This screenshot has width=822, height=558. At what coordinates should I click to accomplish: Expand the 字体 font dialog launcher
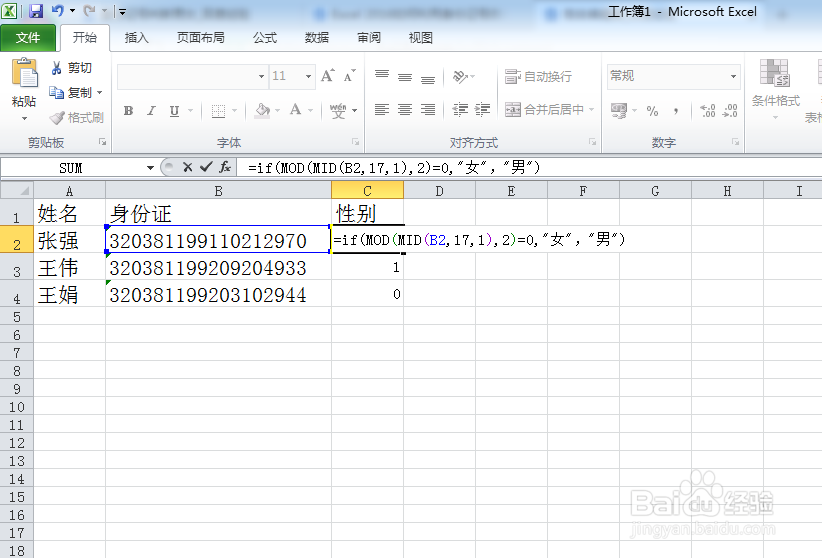355,142
